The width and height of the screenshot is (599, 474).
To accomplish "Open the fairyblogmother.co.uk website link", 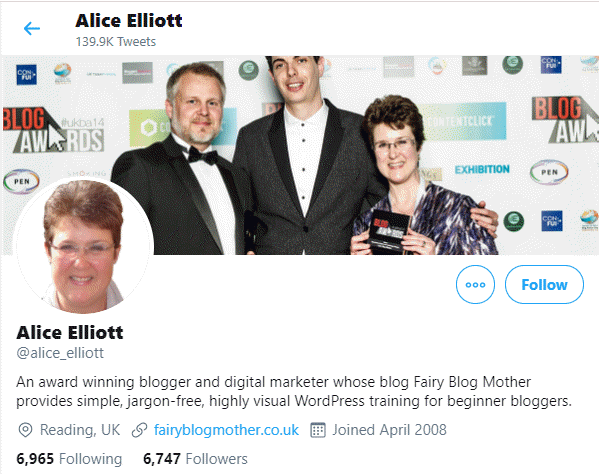I will (x=226, y=430).
